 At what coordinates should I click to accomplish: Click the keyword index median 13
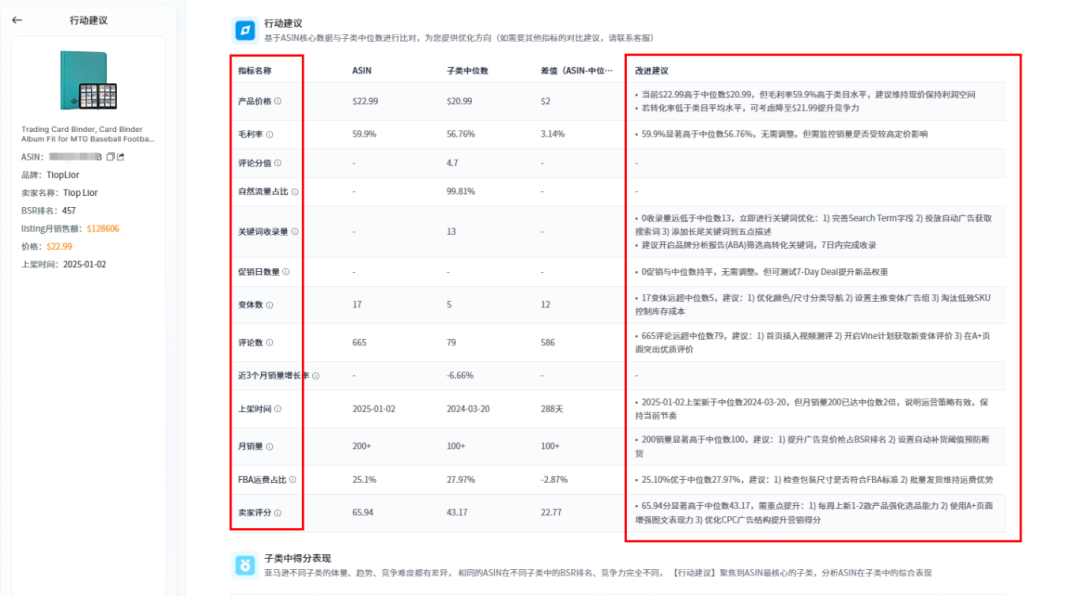pyautogui.click(x=451, y=232)
